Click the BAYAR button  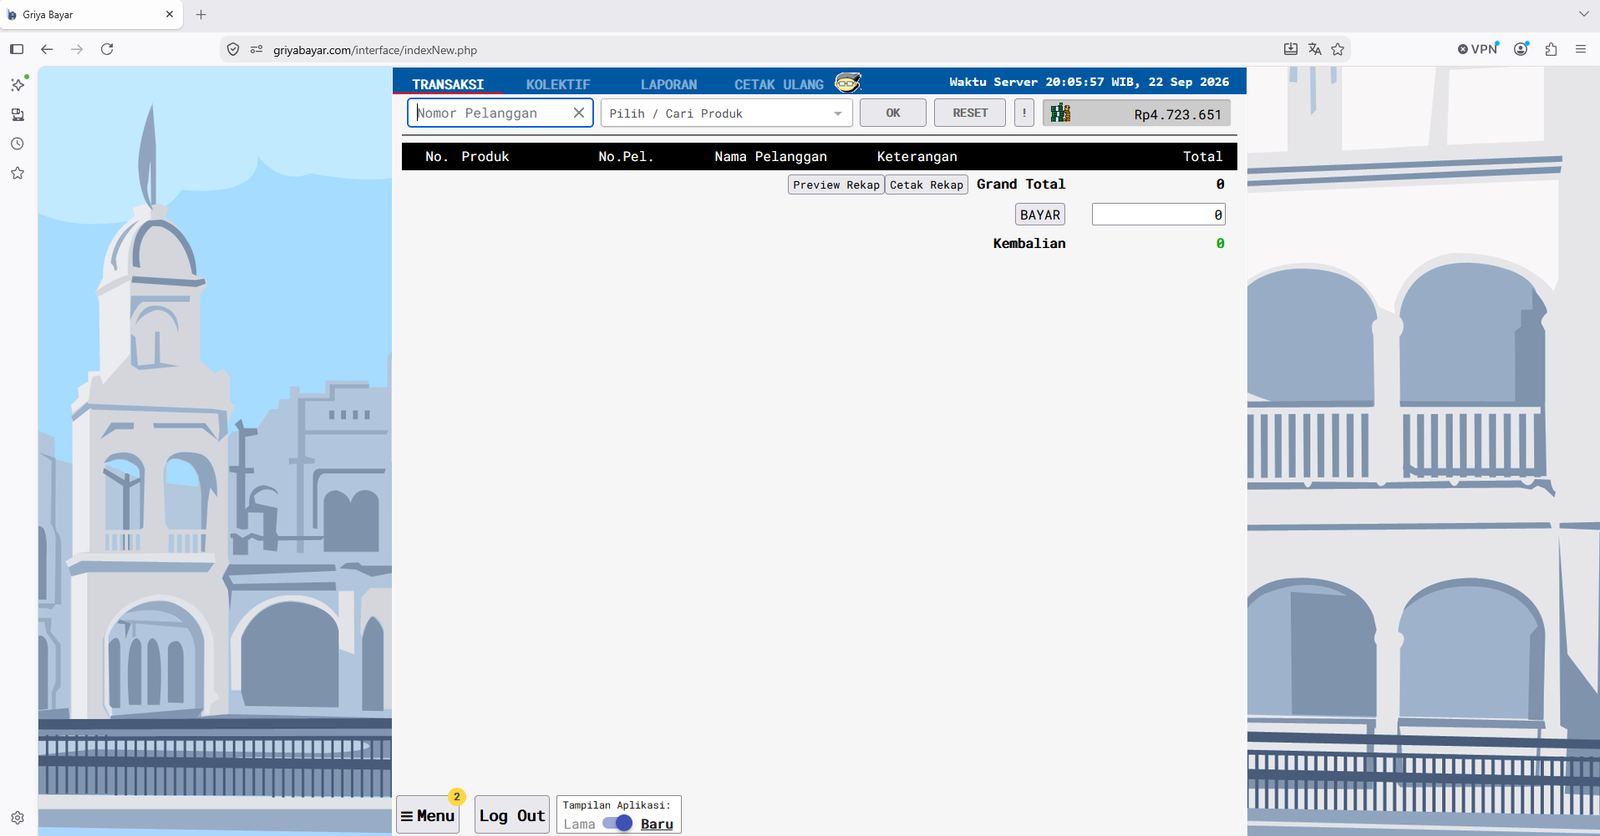pos(1040,215)
